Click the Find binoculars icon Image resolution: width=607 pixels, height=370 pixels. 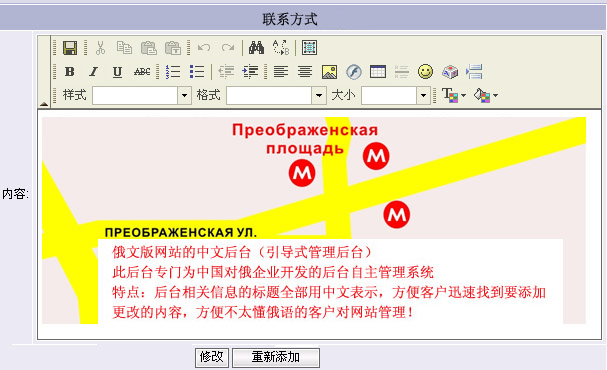pos(256,48)
